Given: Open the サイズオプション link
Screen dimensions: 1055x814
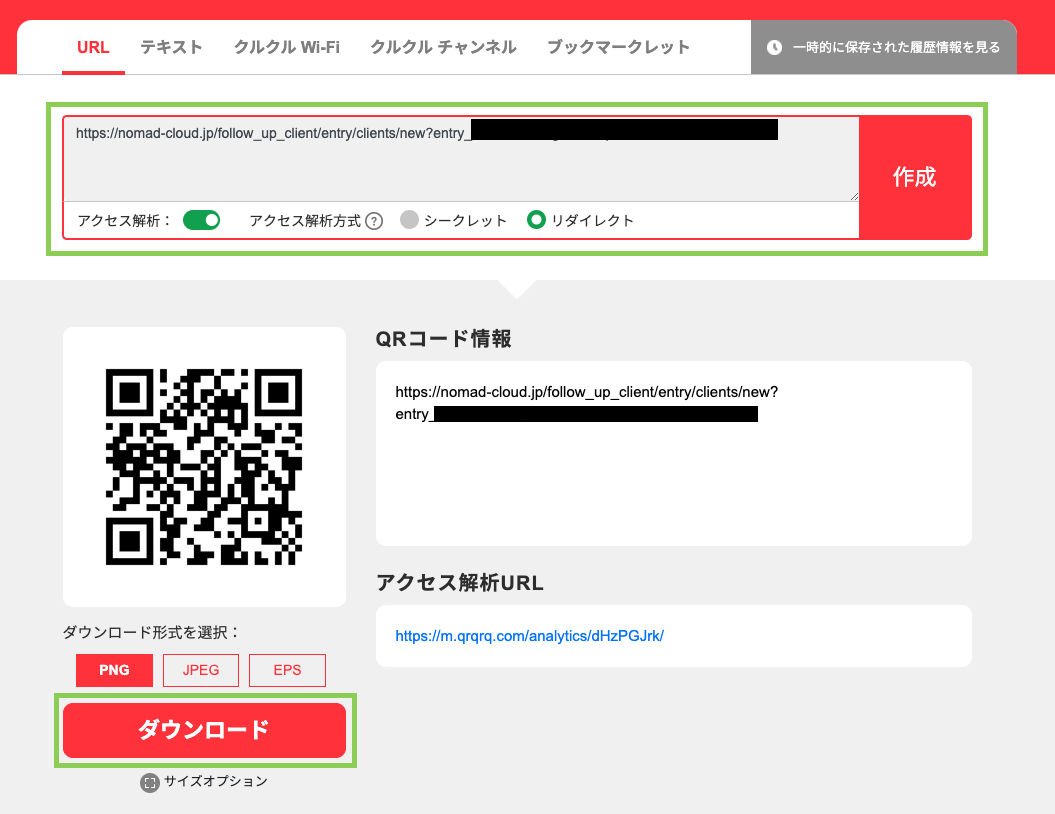Looking at the screenshot, I should (215, 782).
